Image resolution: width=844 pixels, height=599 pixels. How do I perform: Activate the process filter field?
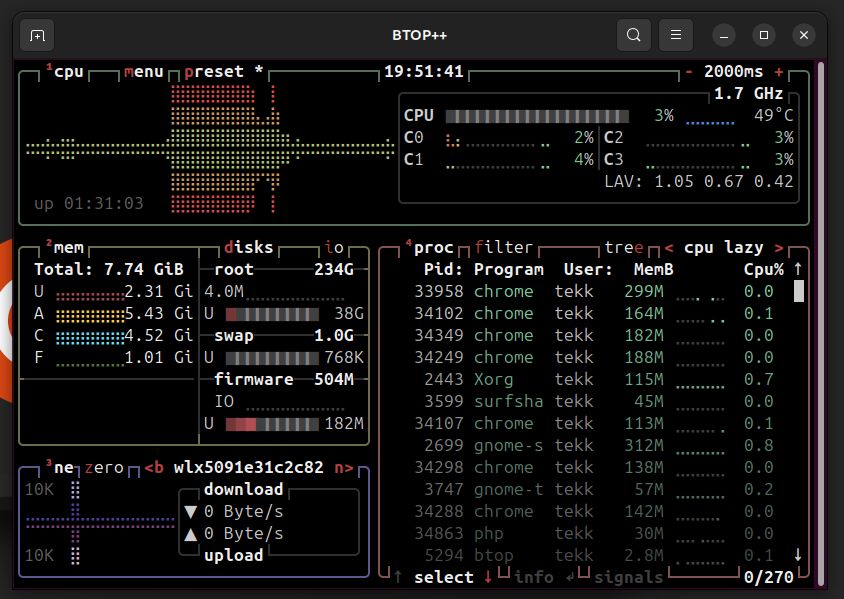click(x=504, y=248)
